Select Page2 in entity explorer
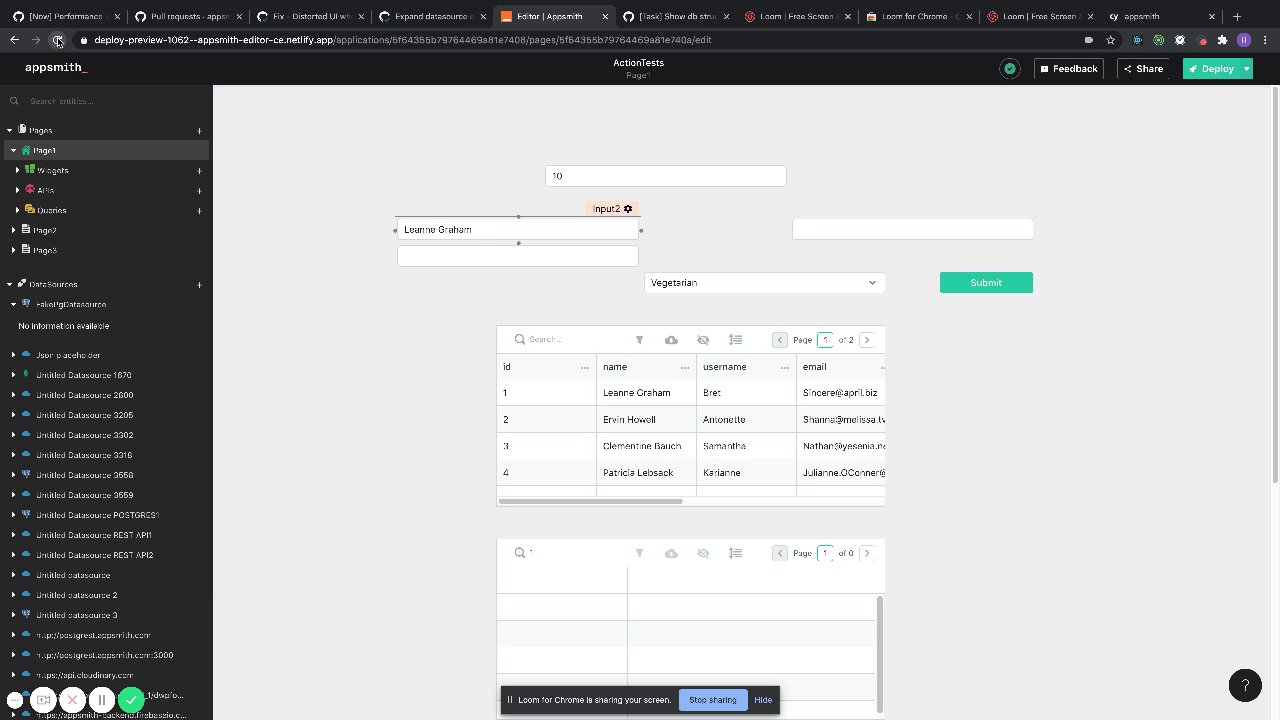This screenshot has width=1280, height=720. (x=45, y=231)
